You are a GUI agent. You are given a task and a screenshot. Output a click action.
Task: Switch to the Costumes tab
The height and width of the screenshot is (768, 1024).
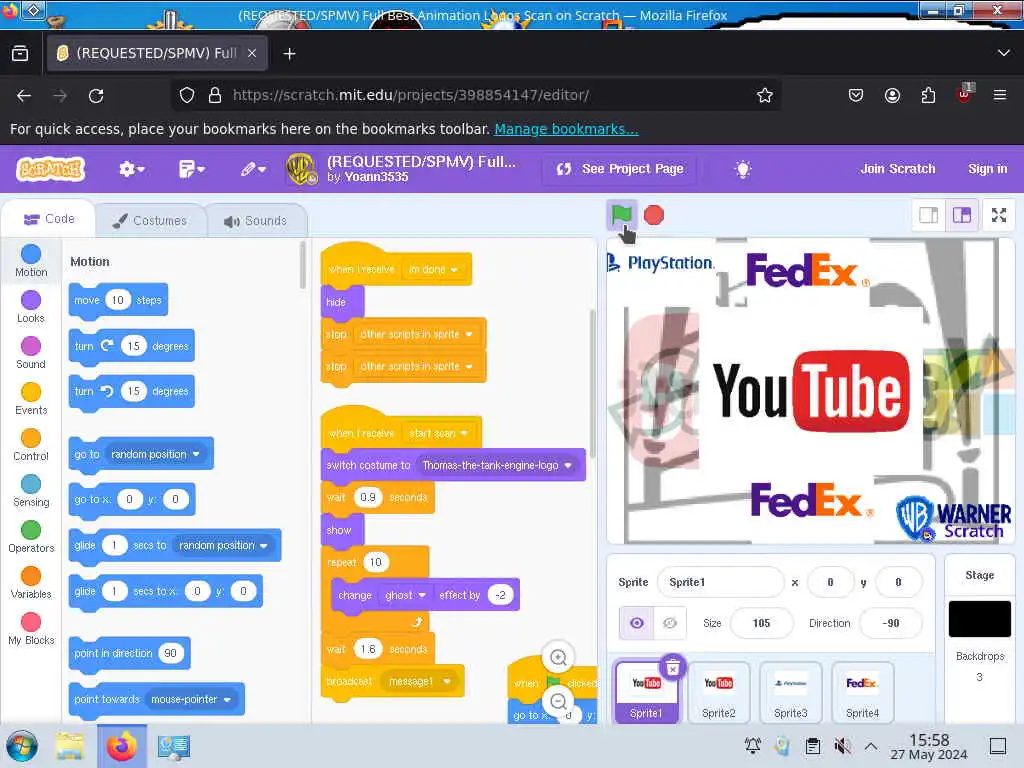point(150,221)
